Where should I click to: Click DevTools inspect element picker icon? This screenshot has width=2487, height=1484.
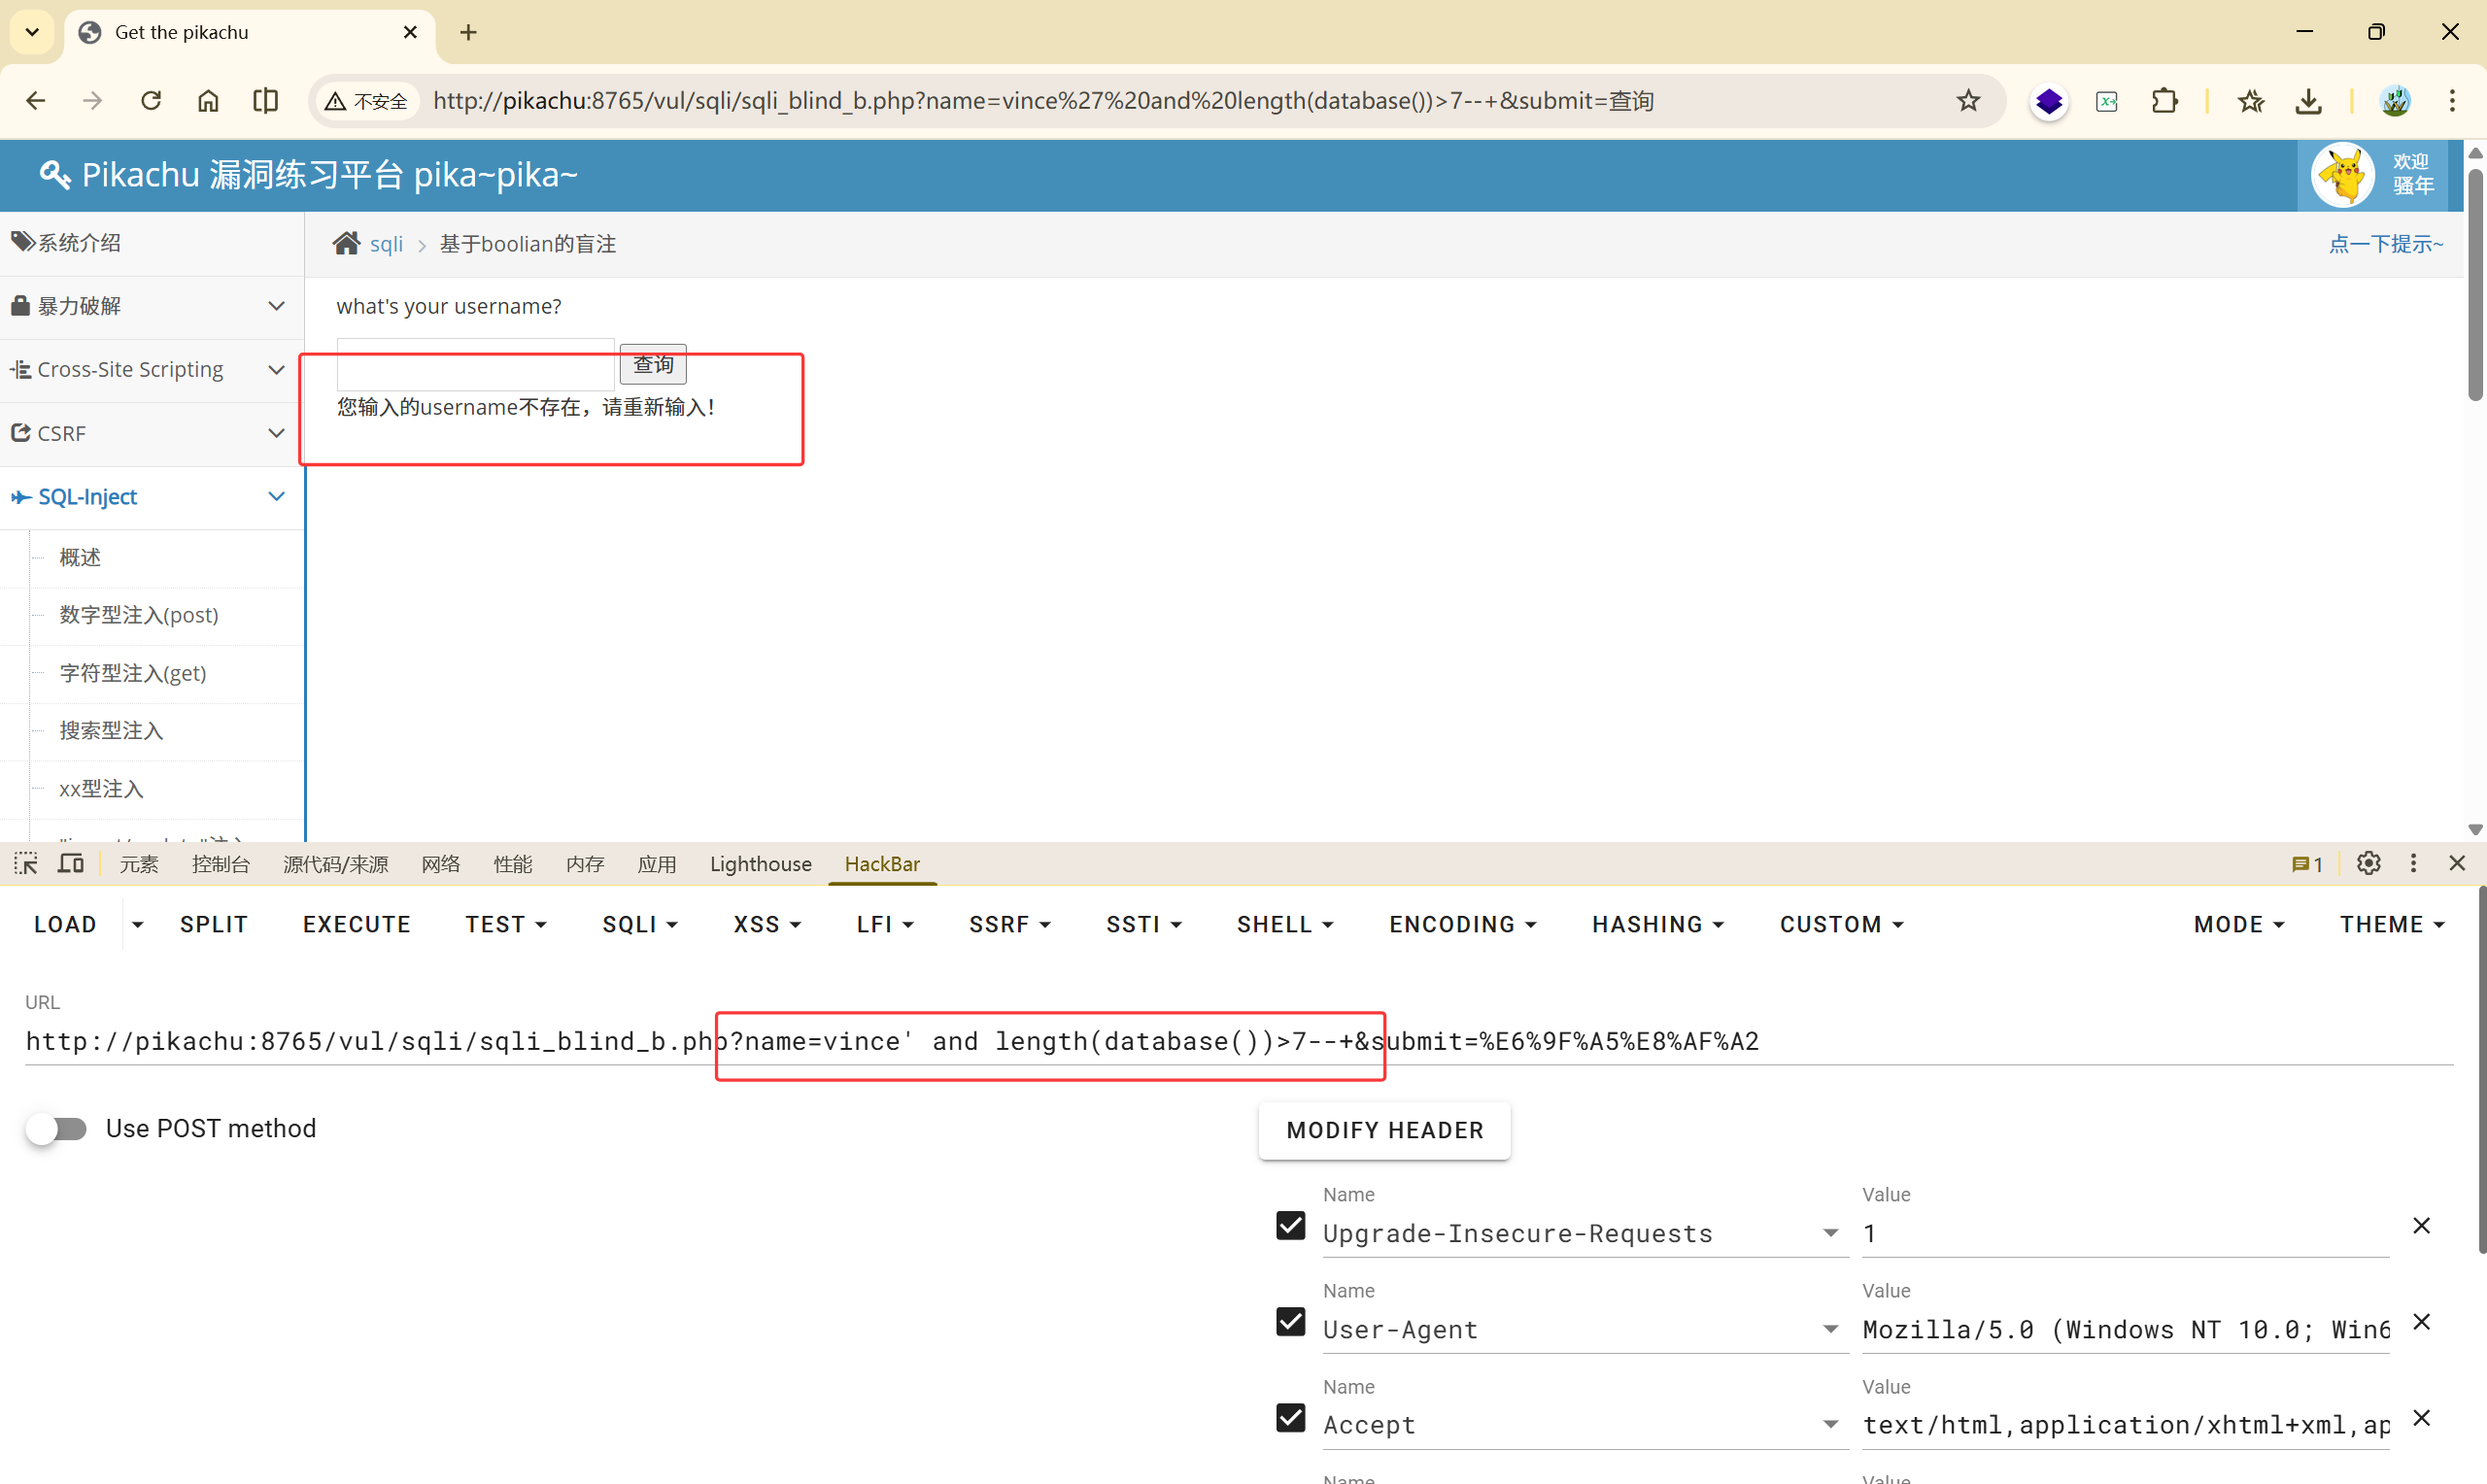[x=26, y=864]
